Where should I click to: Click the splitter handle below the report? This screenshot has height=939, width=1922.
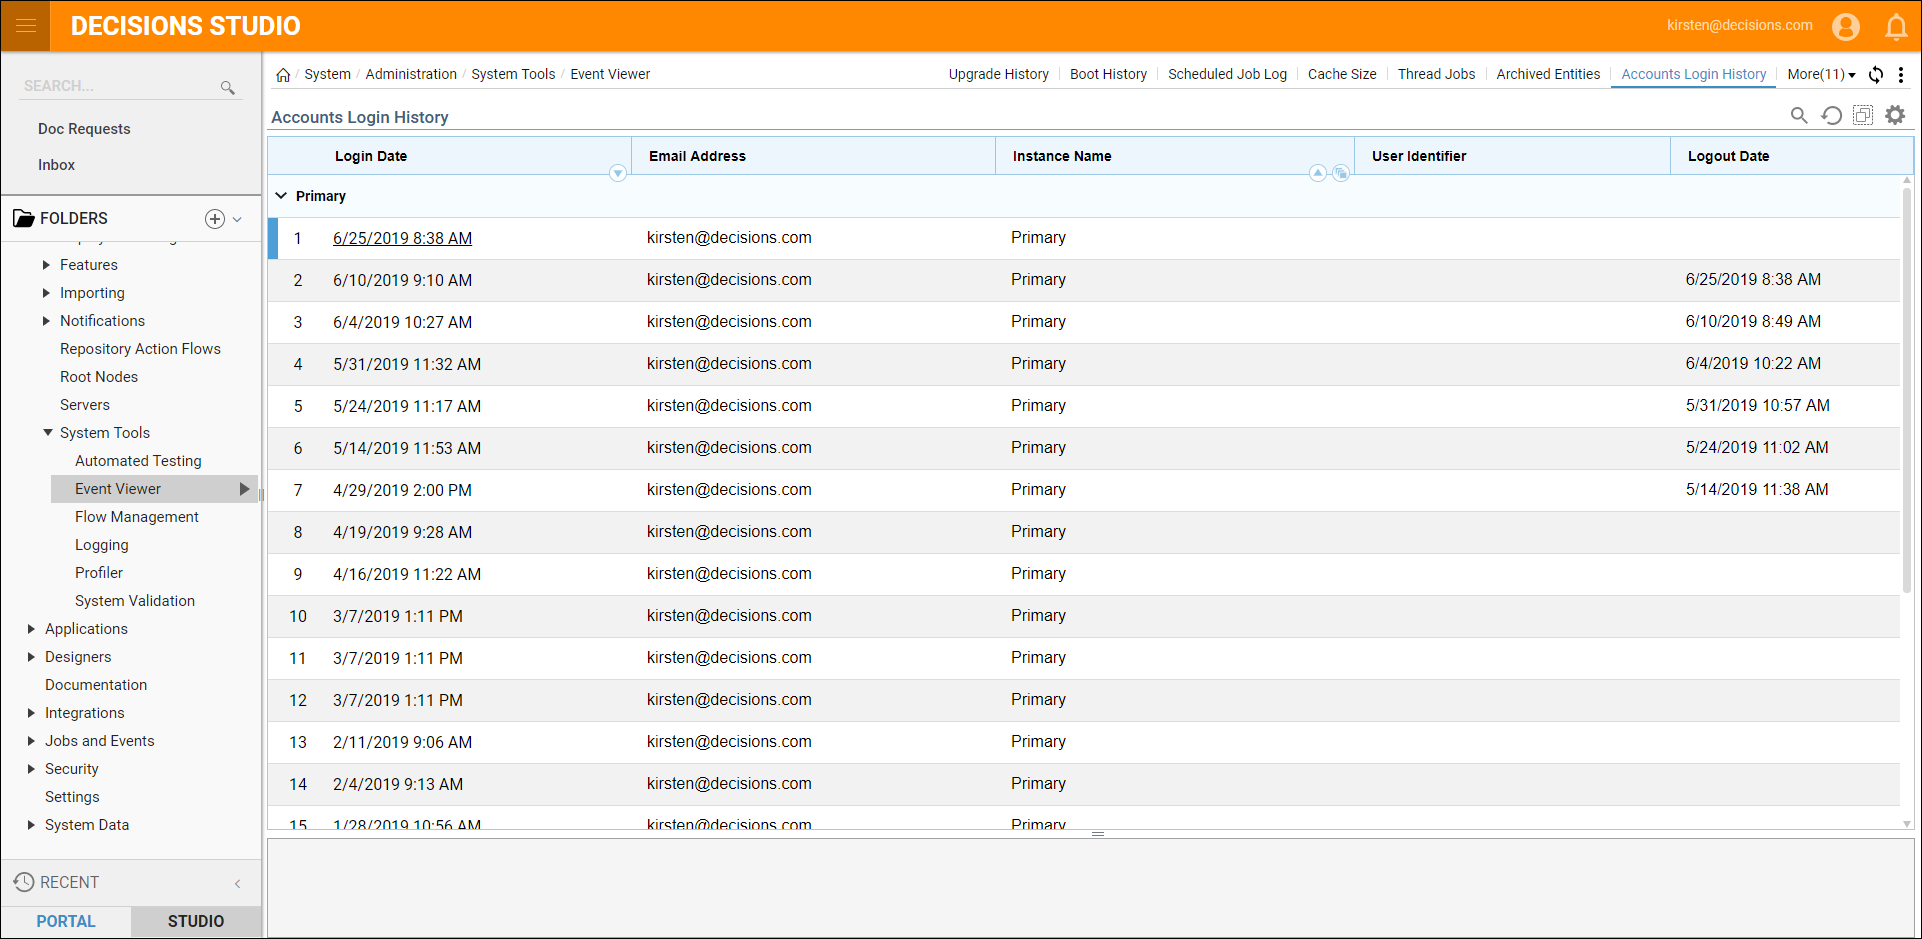[1098, 834]
